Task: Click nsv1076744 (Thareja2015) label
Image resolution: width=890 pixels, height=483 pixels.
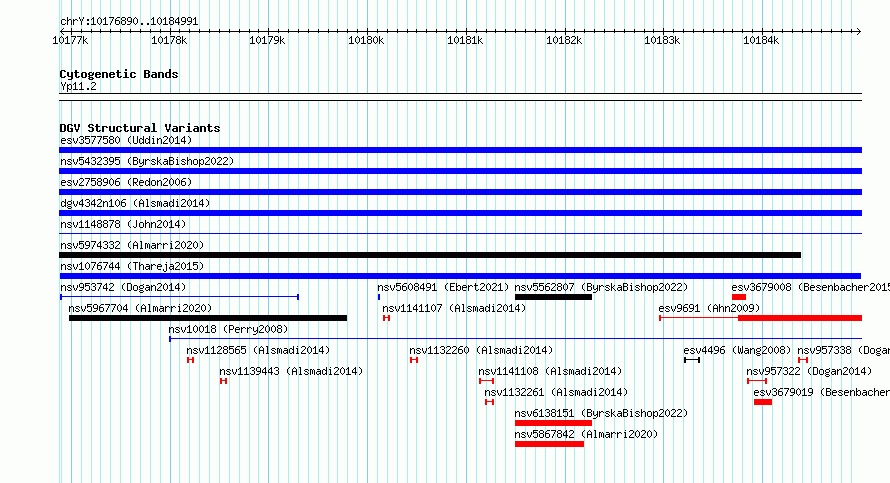Action: click(x=132, y=266)
